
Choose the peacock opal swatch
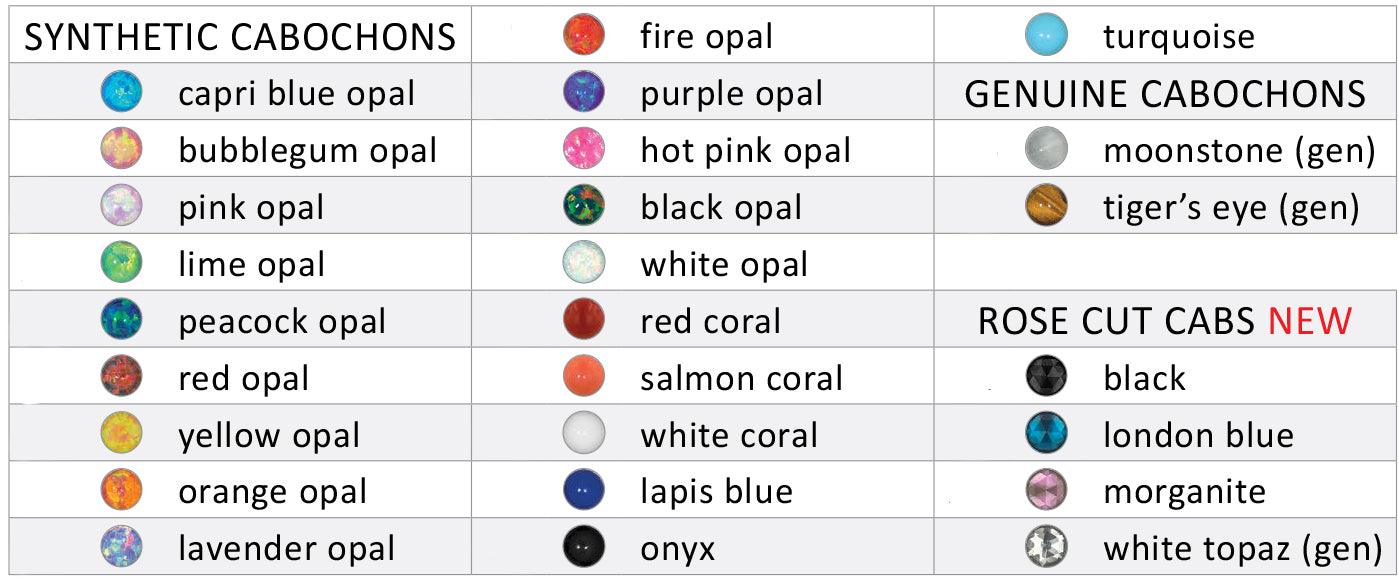[122, 321]
